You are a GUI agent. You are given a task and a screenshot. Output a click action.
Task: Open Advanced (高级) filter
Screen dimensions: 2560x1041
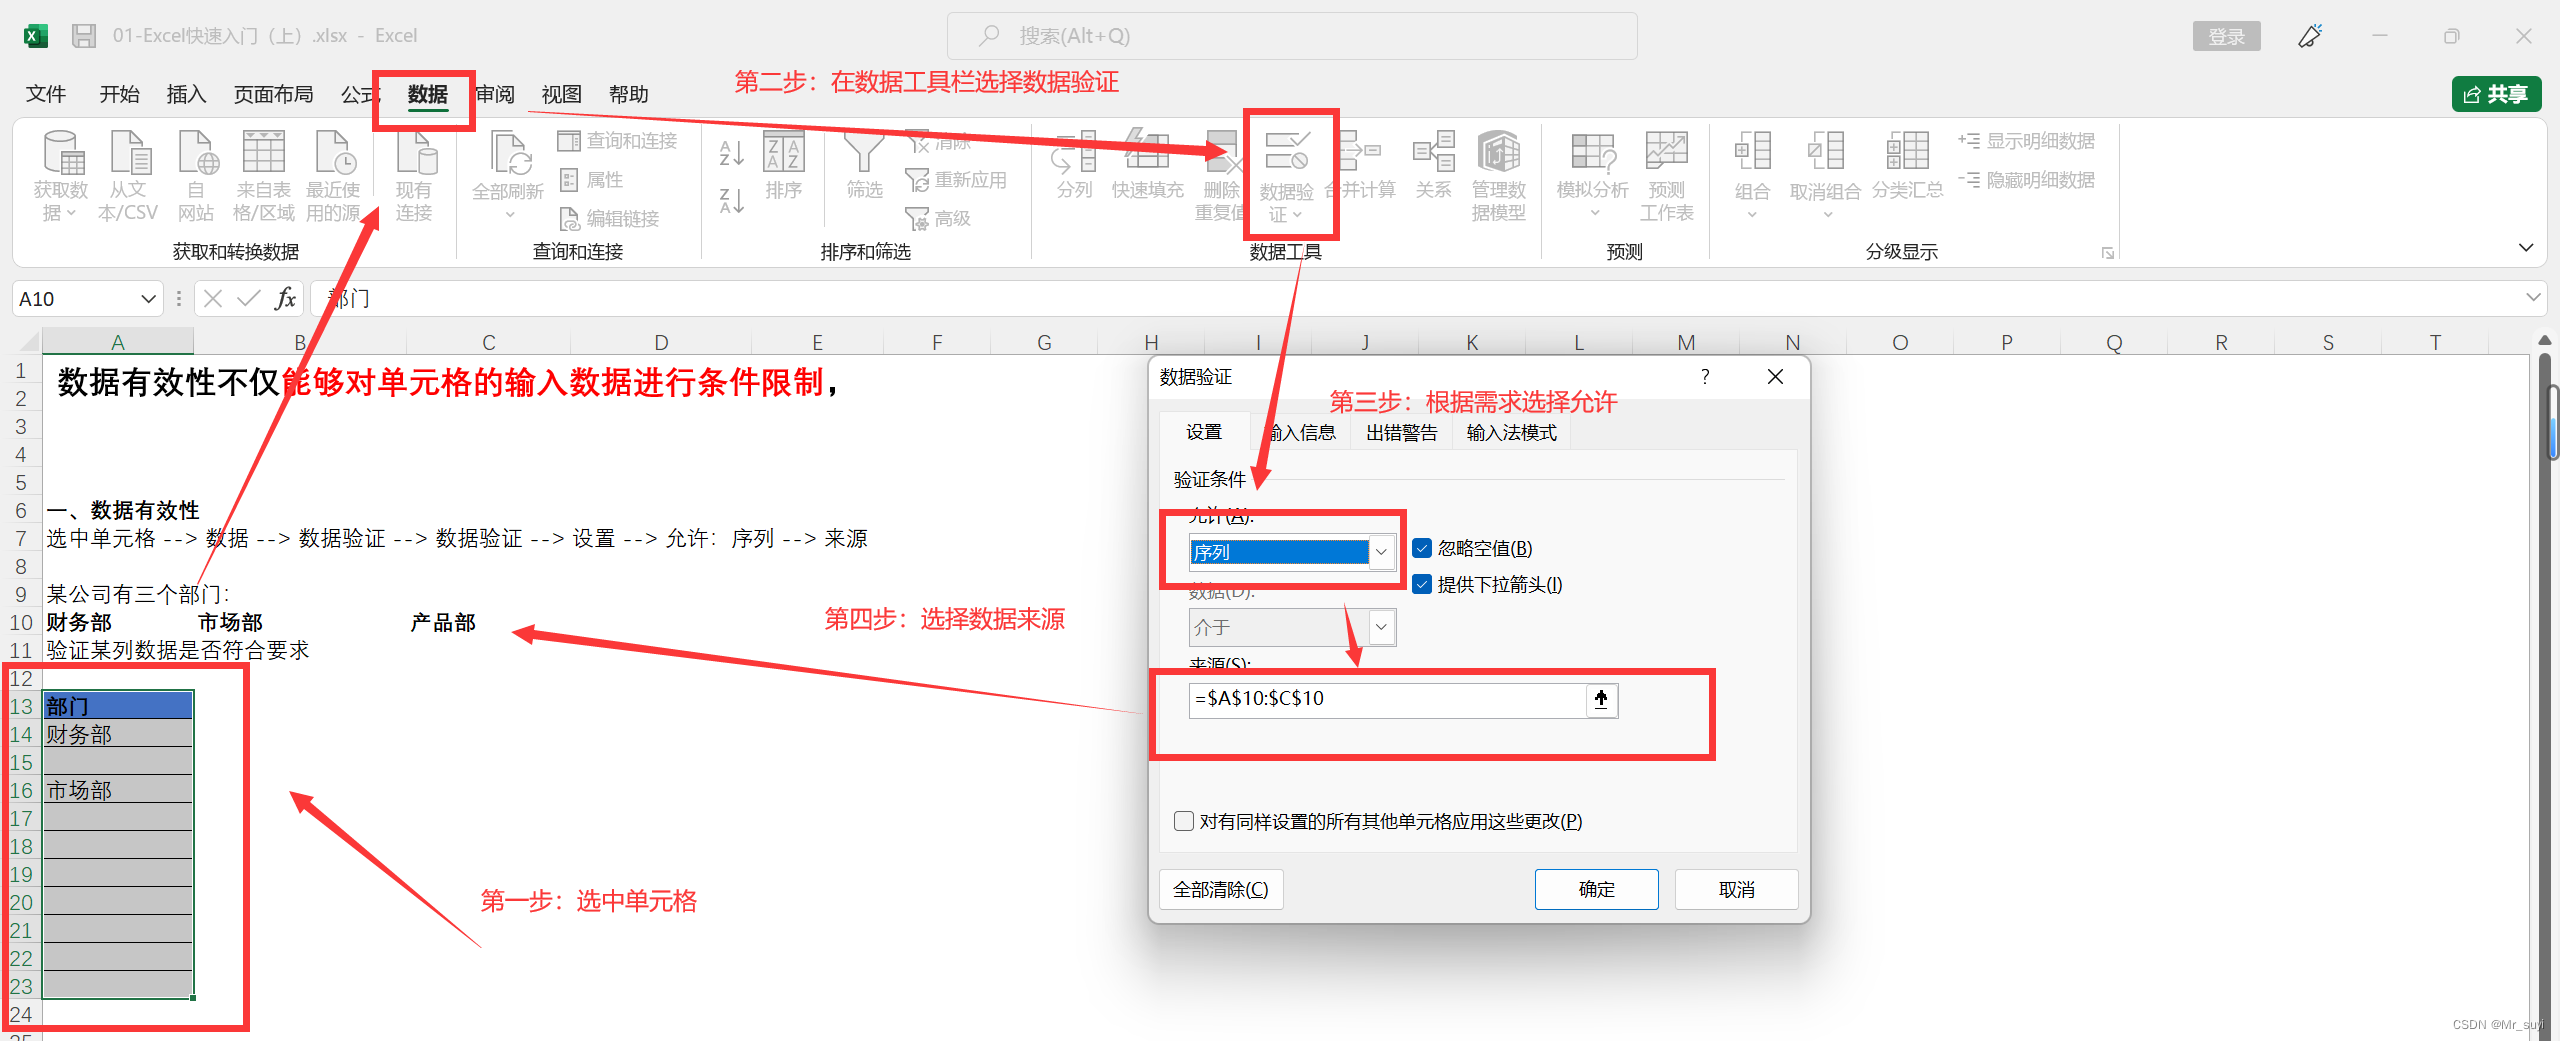(938, 218)
